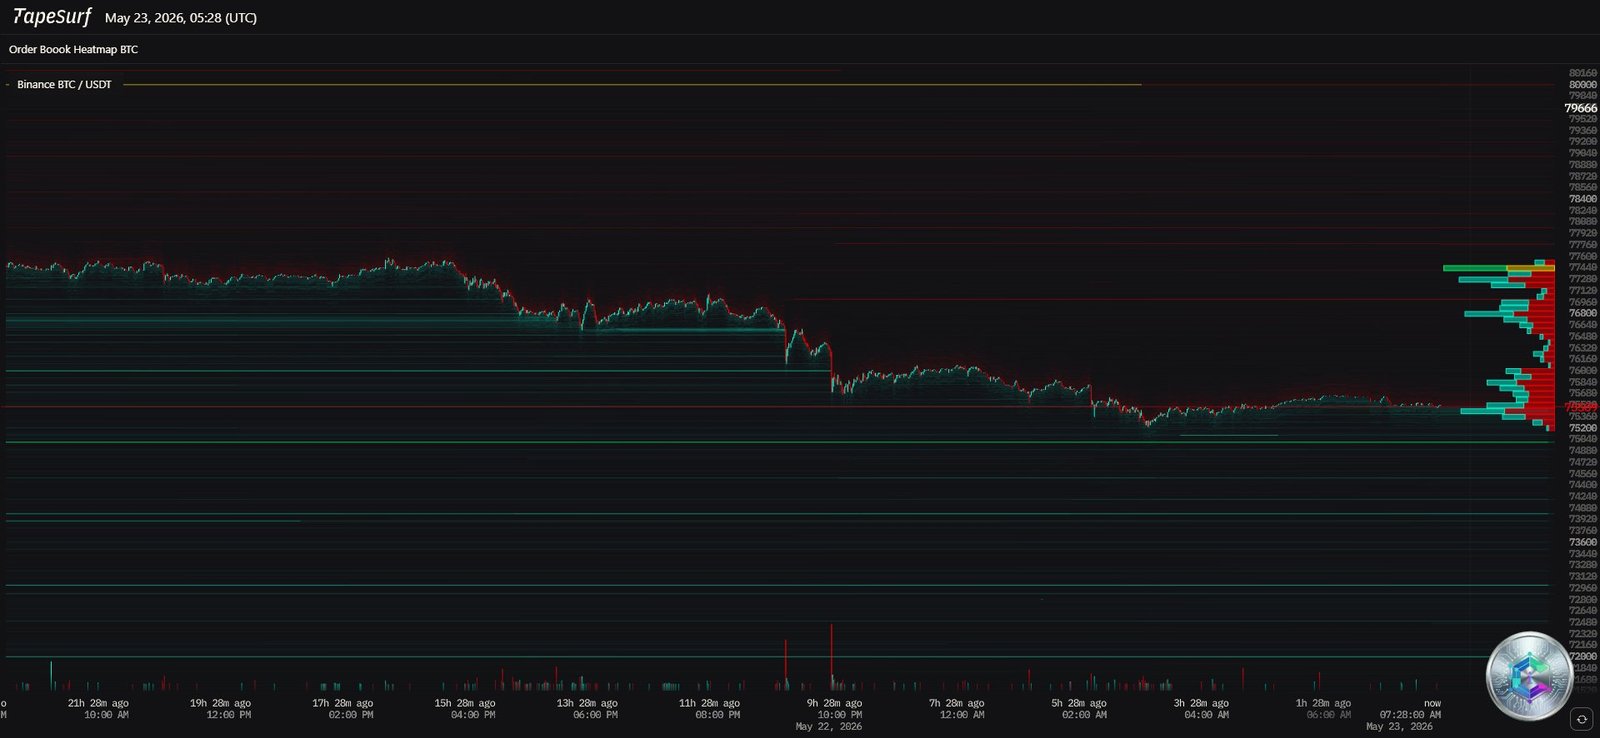Click the 9h 28m ago time label

pos(834,703)
